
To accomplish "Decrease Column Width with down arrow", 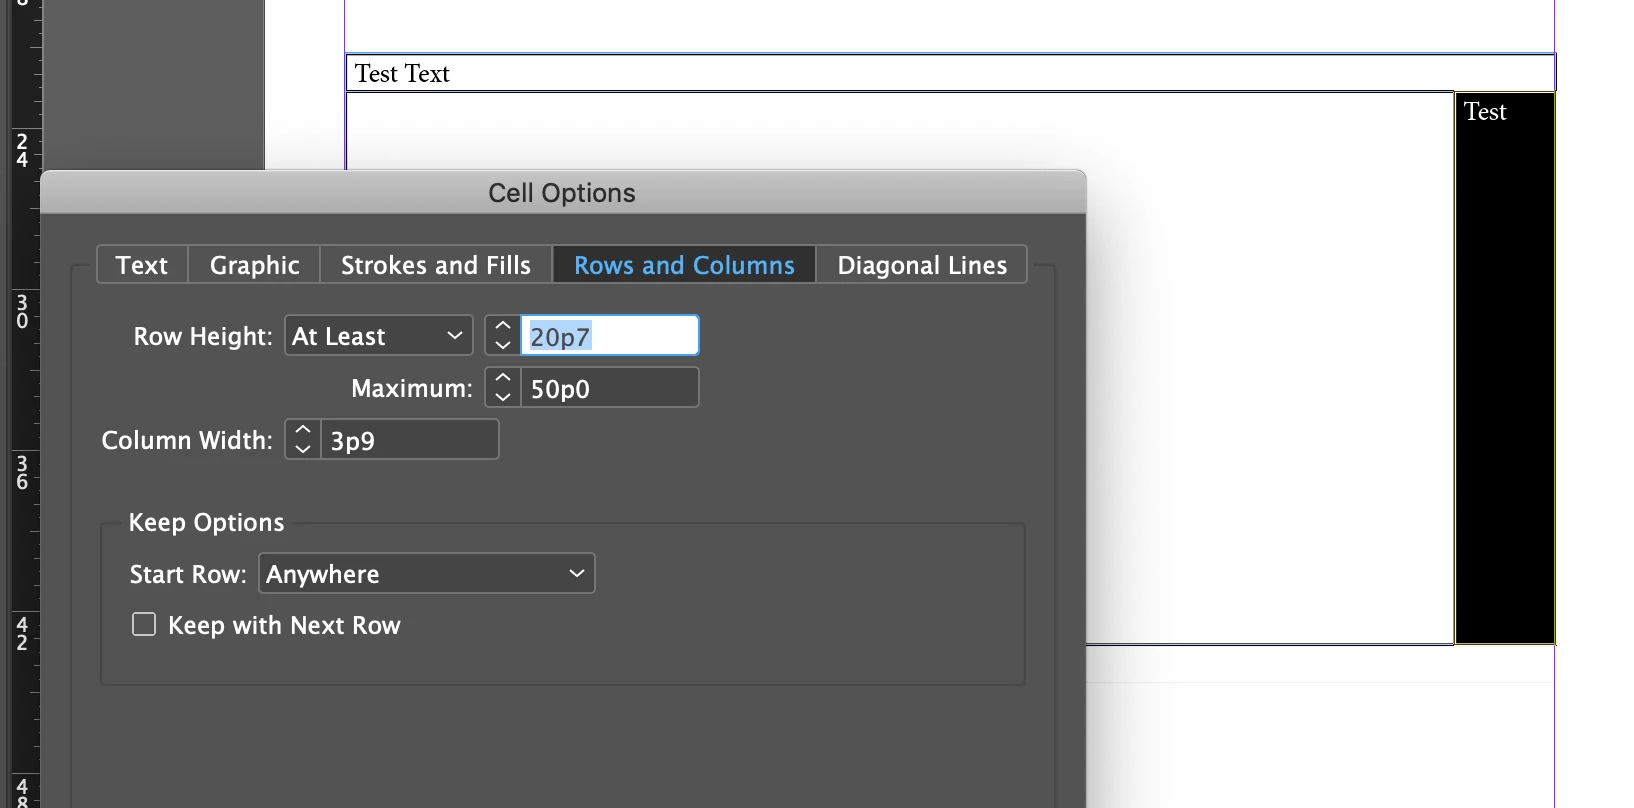I will 303,449.
